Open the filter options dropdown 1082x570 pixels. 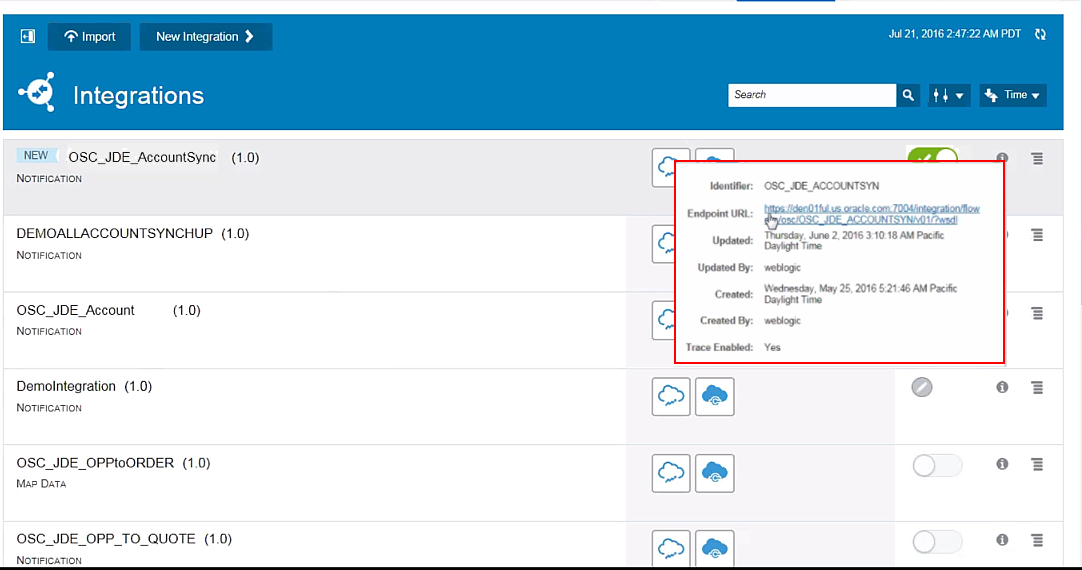point(948,95)
